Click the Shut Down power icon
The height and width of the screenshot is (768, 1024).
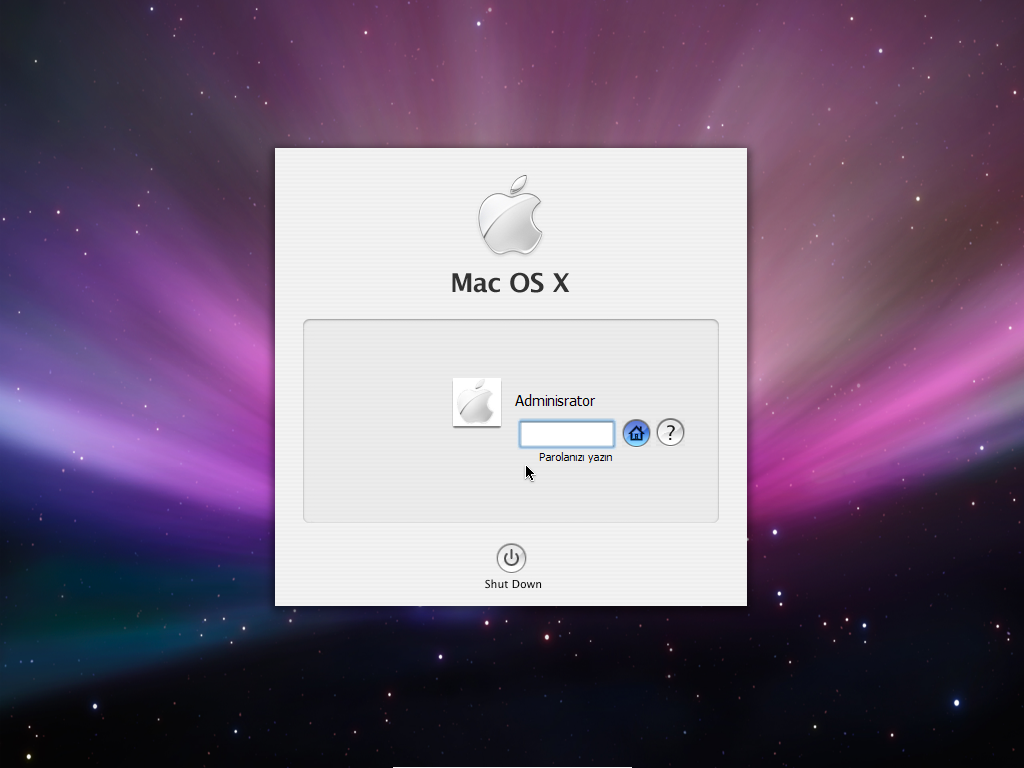click(511, 558)
